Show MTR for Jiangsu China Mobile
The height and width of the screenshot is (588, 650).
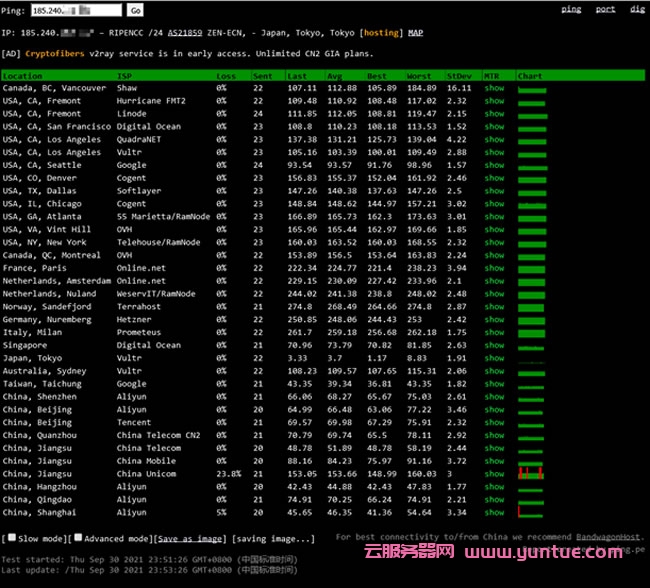494,461
